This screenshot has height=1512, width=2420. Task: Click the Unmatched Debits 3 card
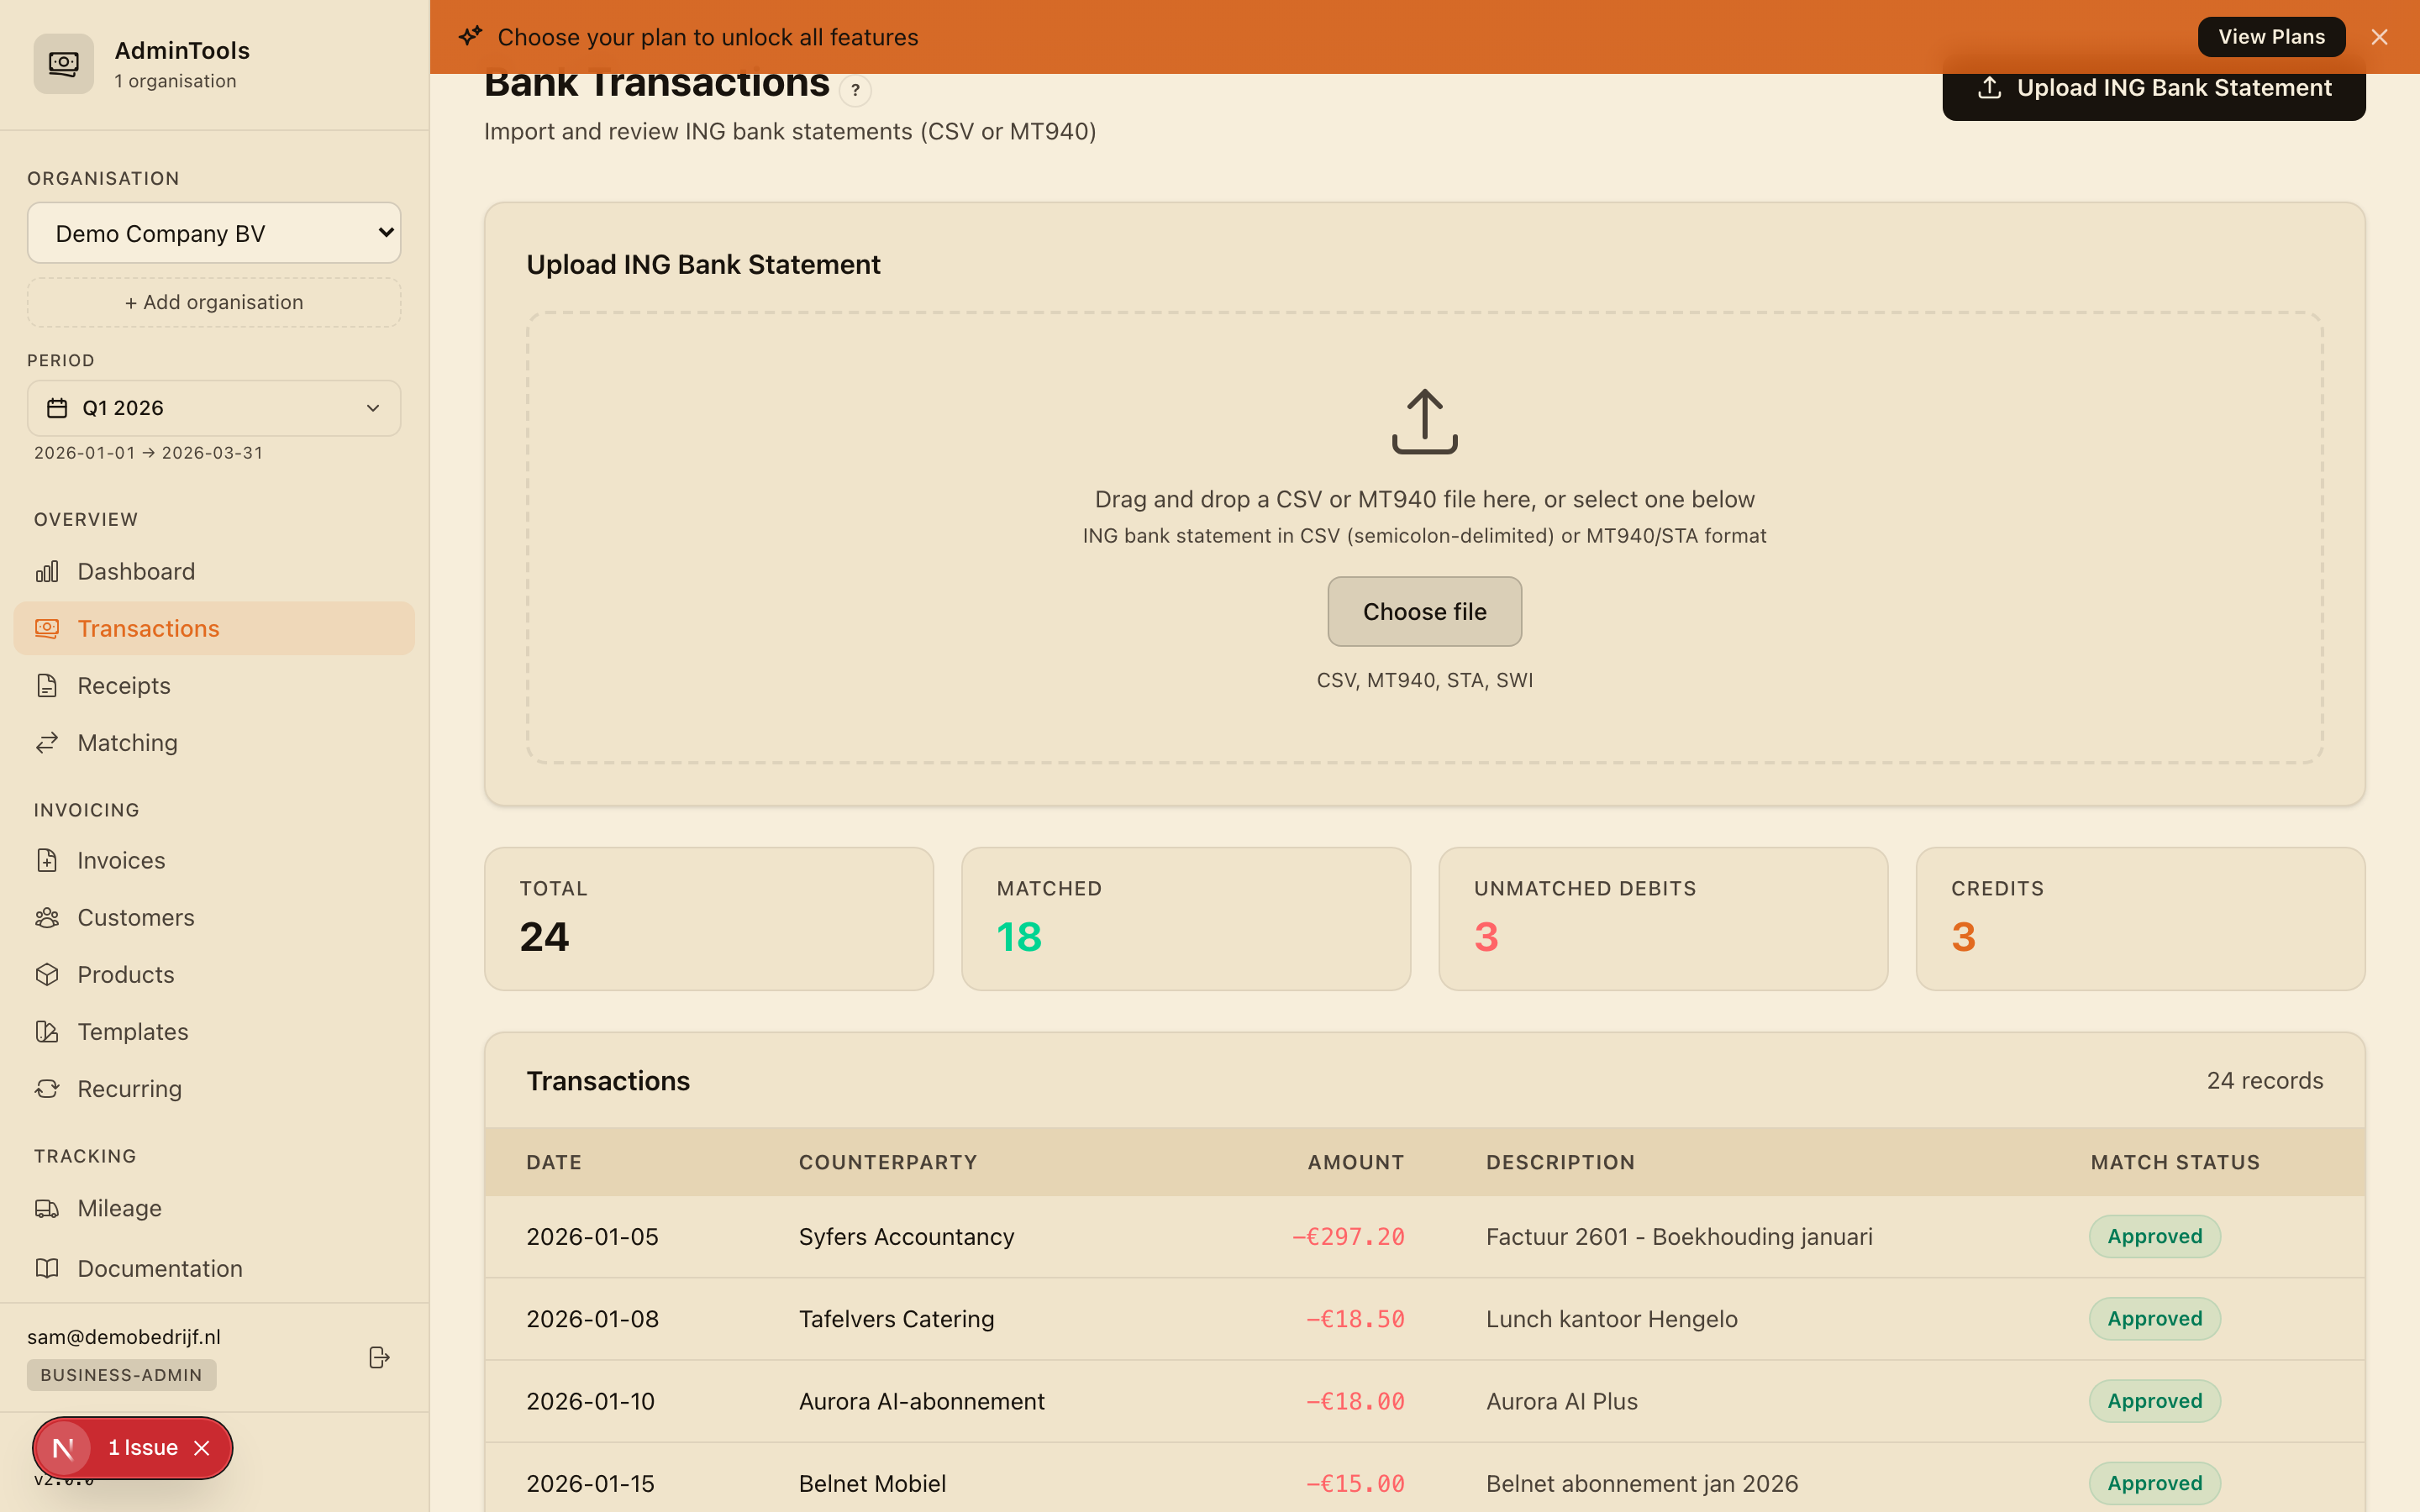pos(1663,918)
